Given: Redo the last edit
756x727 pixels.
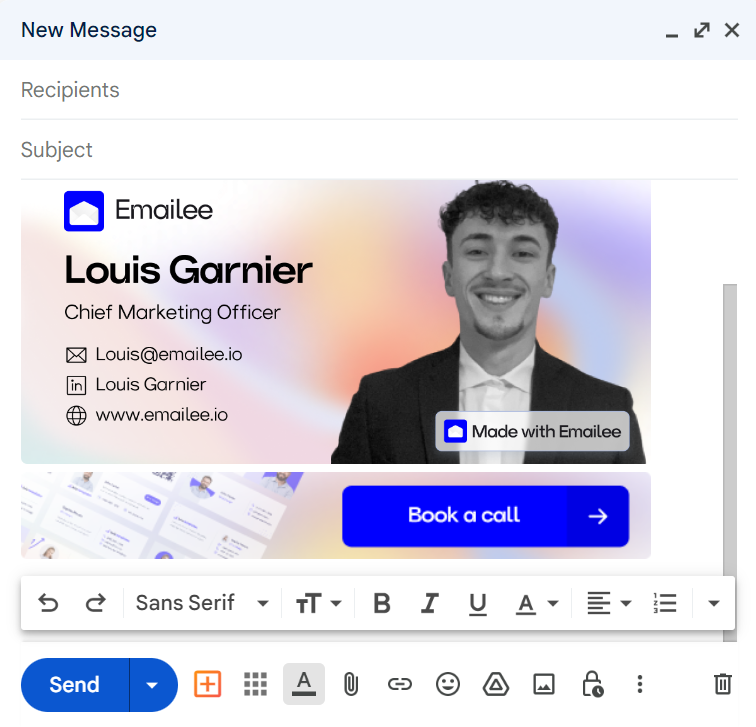Looking at the screenshot, I should click(x=95, y=603).
